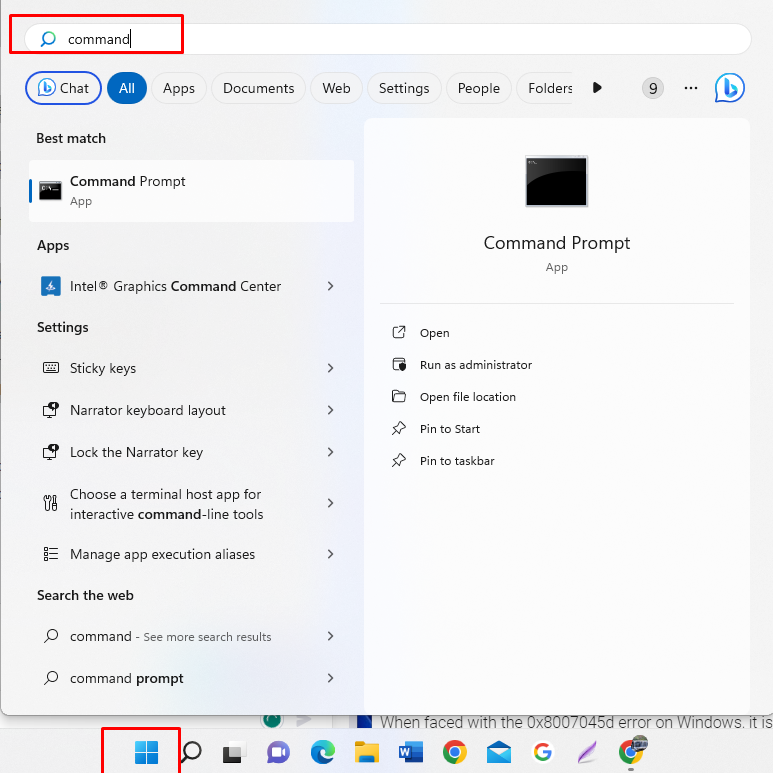
Task: Click Open in the preview pane
Action: 434,333
